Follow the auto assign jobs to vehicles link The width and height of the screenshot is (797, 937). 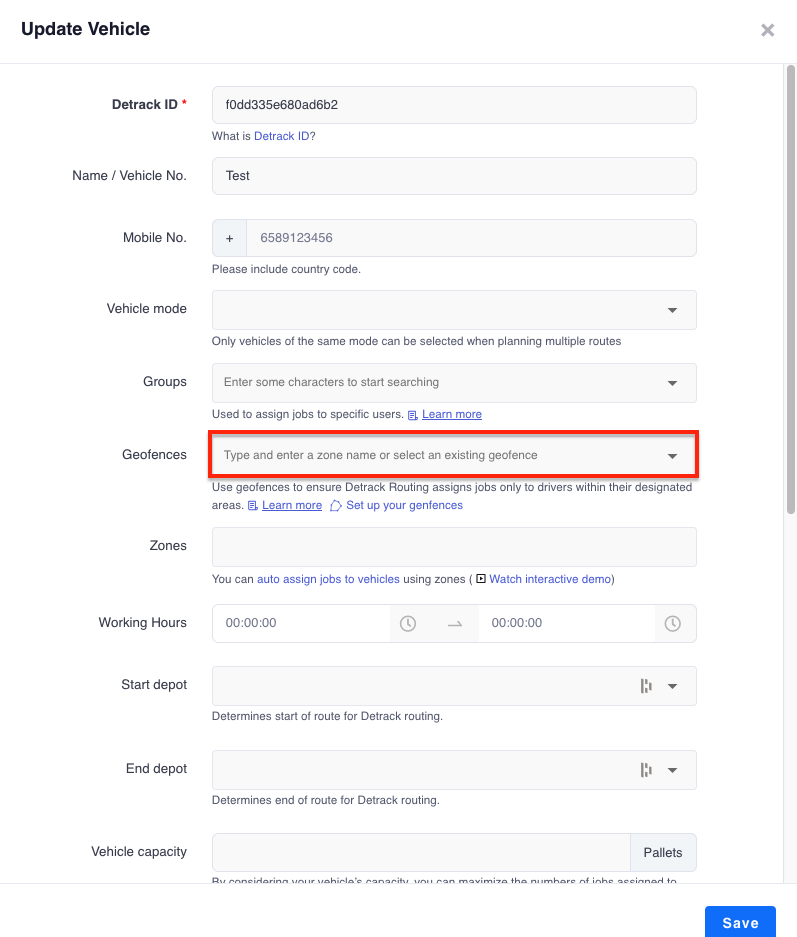(328, 579)
